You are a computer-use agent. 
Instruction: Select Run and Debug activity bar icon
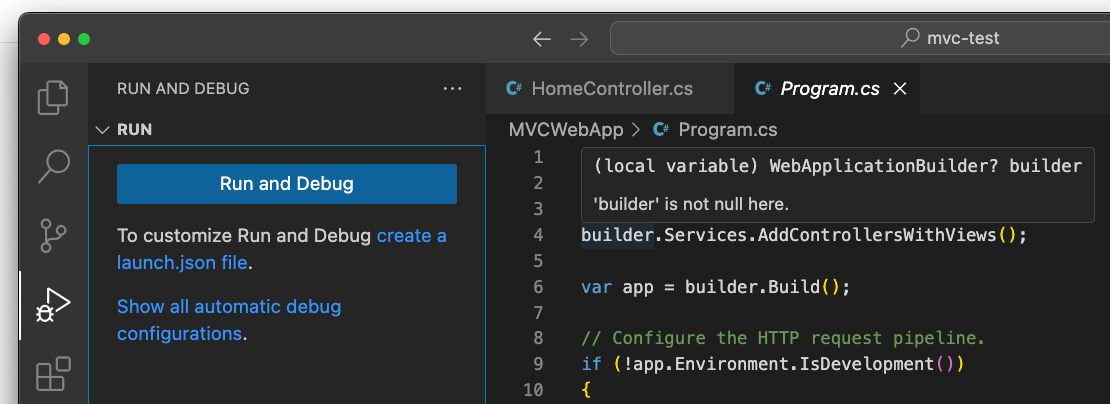pos(53,305)
